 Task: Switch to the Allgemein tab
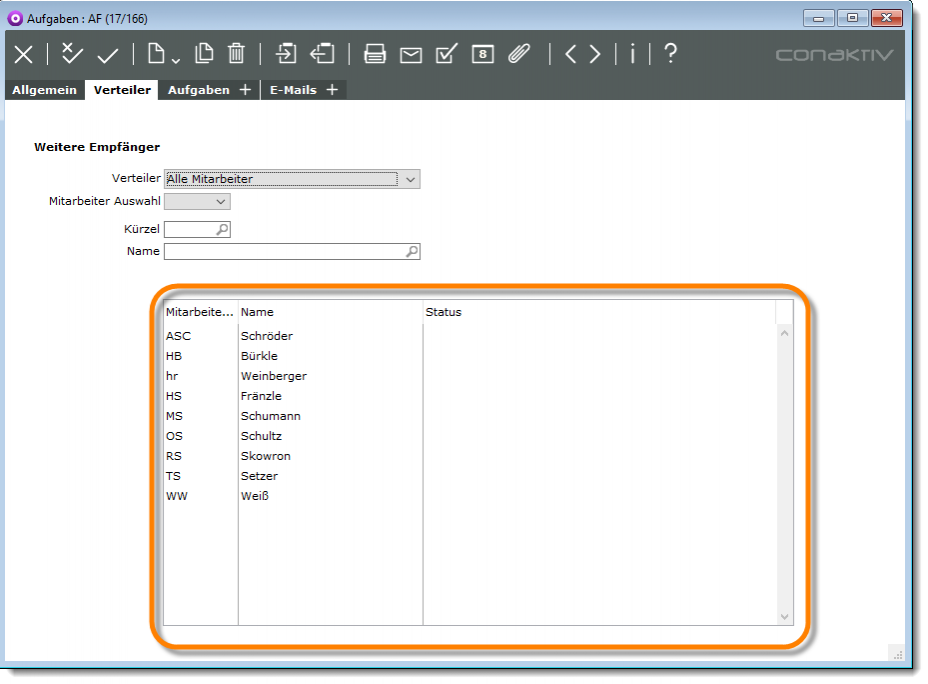coord(44,90)
